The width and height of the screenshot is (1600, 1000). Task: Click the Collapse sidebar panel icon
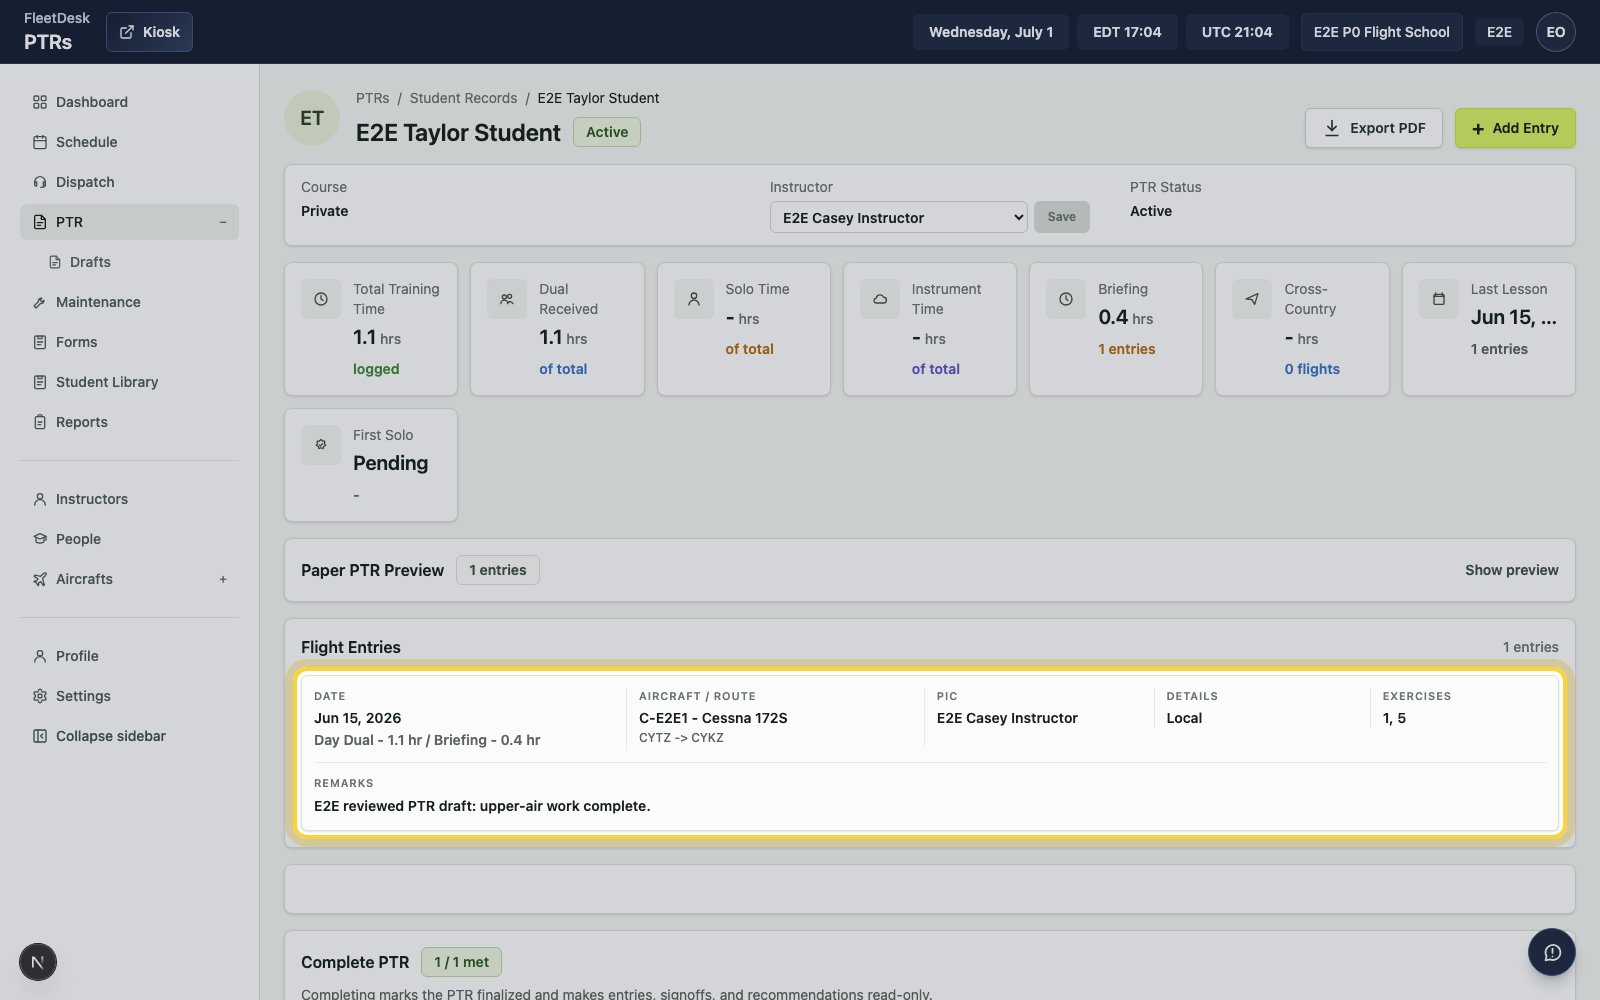pos(40,736)
